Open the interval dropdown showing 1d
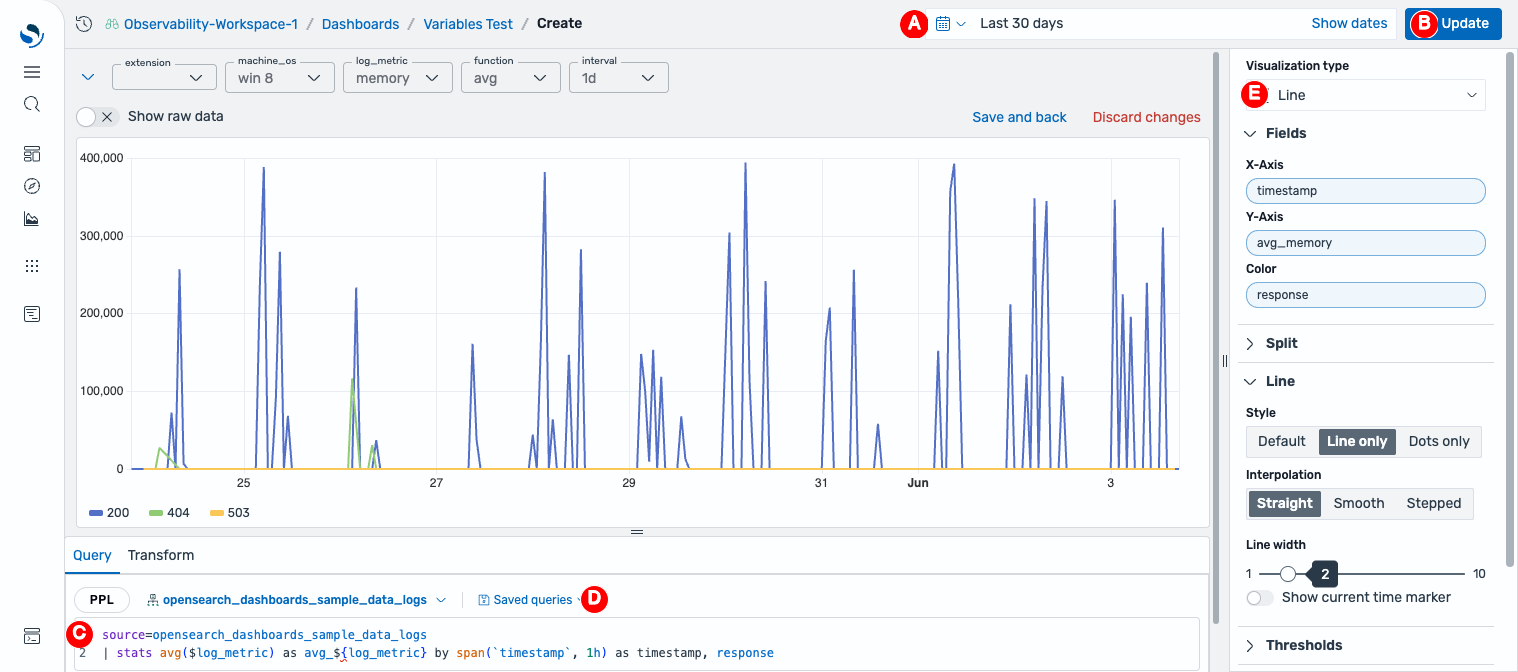1518x672 pixels. tap(618, 77)
